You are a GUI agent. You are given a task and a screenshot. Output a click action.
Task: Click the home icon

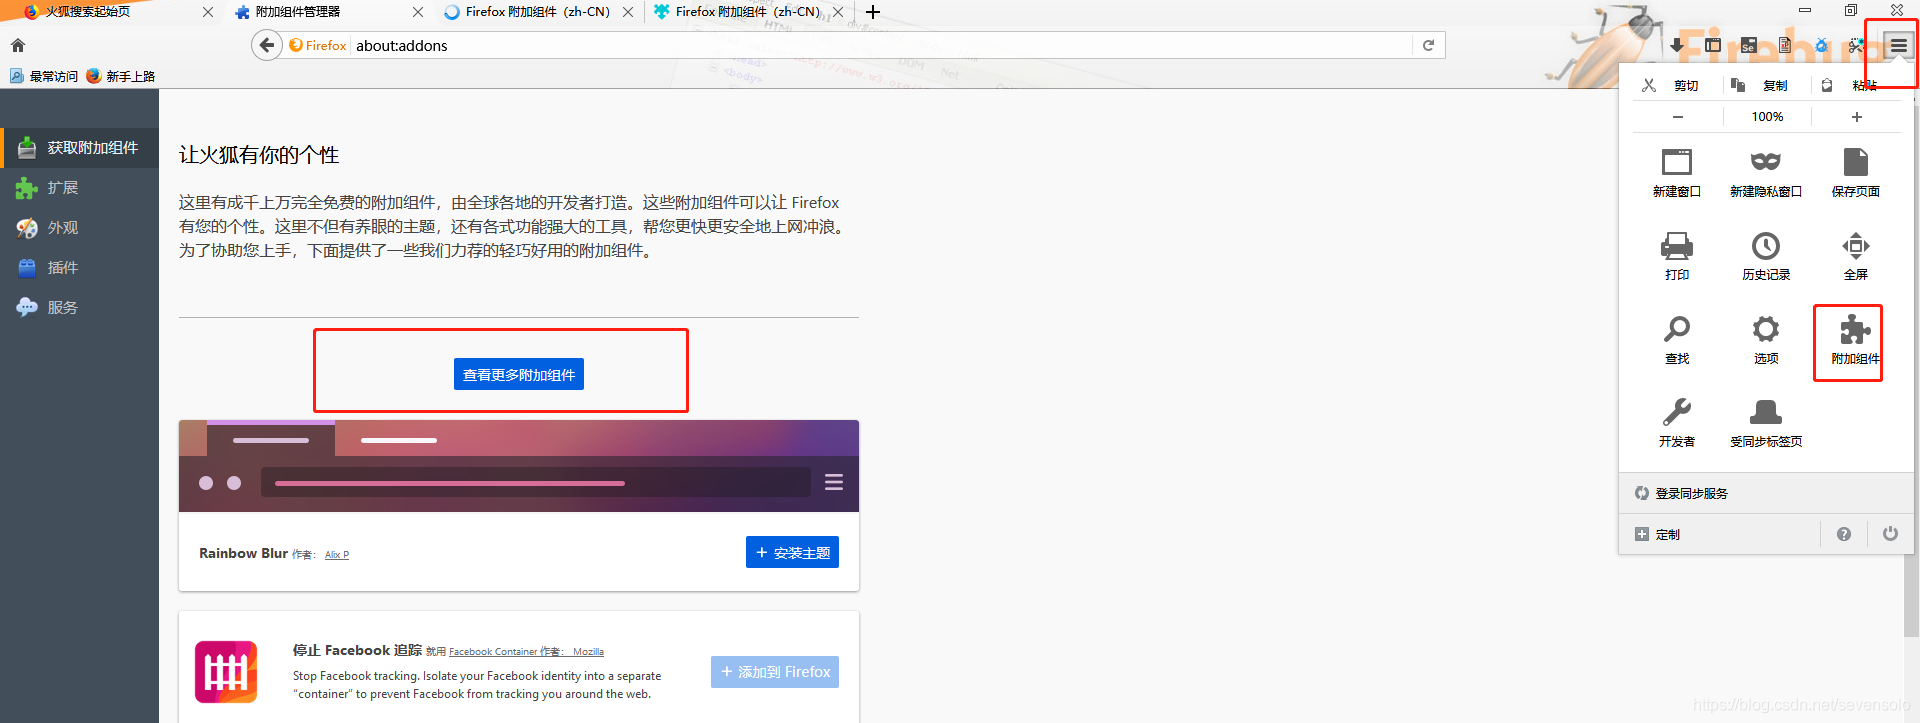pyautogui.click(x=18, y=45)
